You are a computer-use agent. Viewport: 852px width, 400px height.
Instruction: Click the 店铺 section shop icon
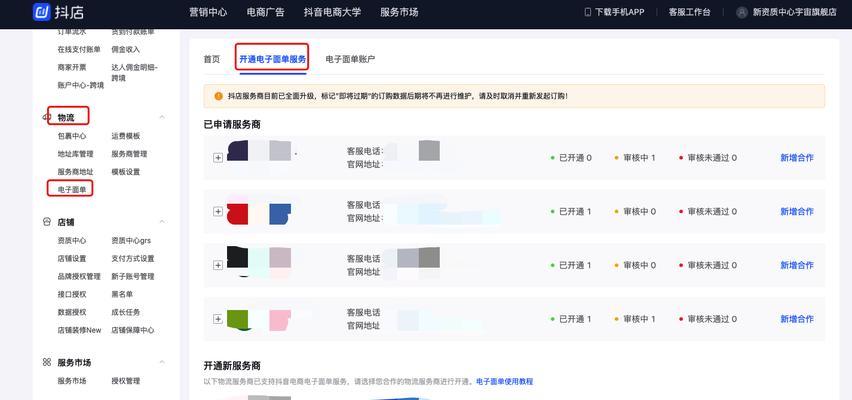coord(47,222)
